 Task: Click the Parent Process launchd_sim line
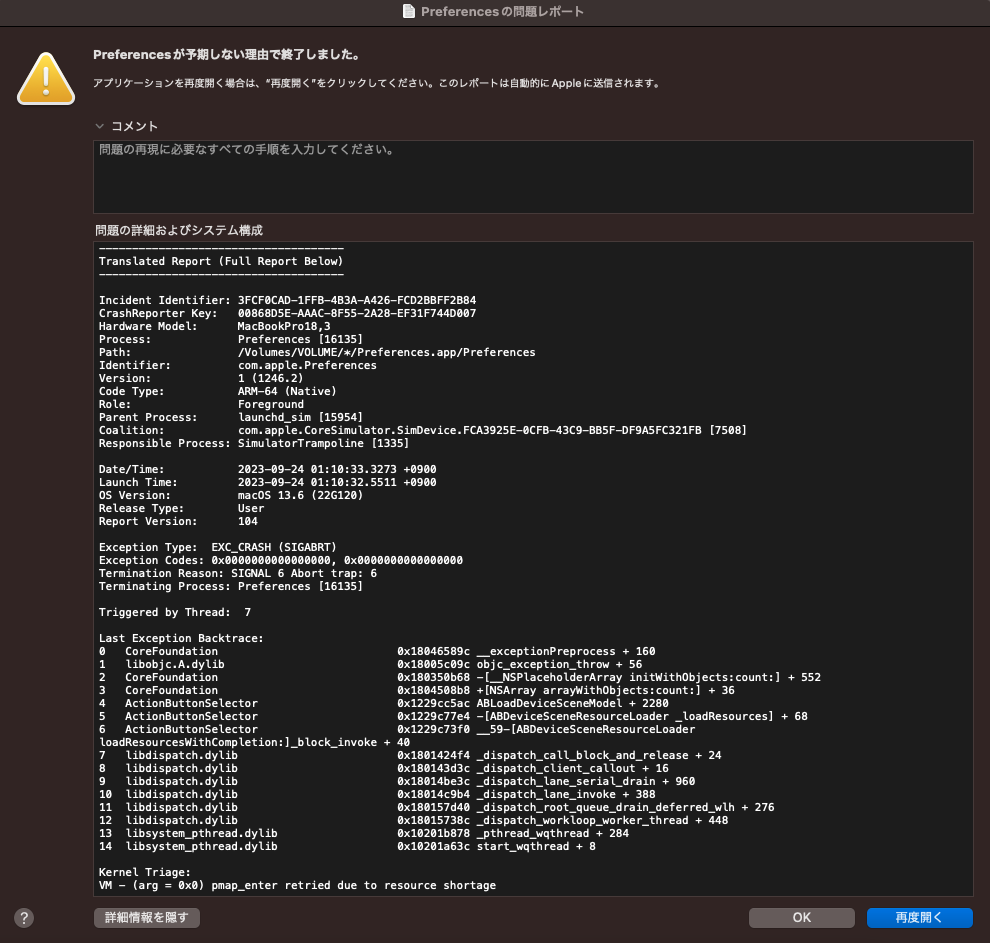click(231, 417)
